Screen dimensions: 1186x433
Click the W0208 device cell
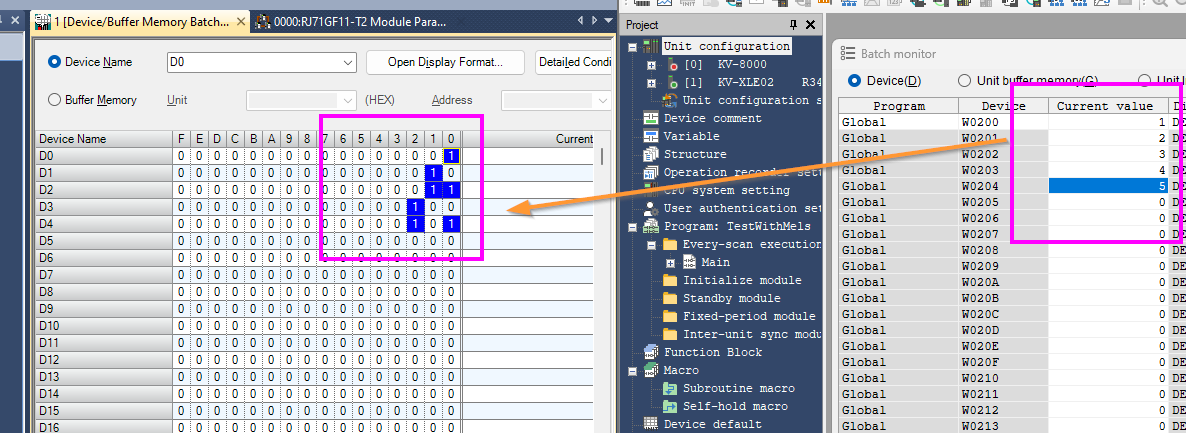(x=1003, y=250)
